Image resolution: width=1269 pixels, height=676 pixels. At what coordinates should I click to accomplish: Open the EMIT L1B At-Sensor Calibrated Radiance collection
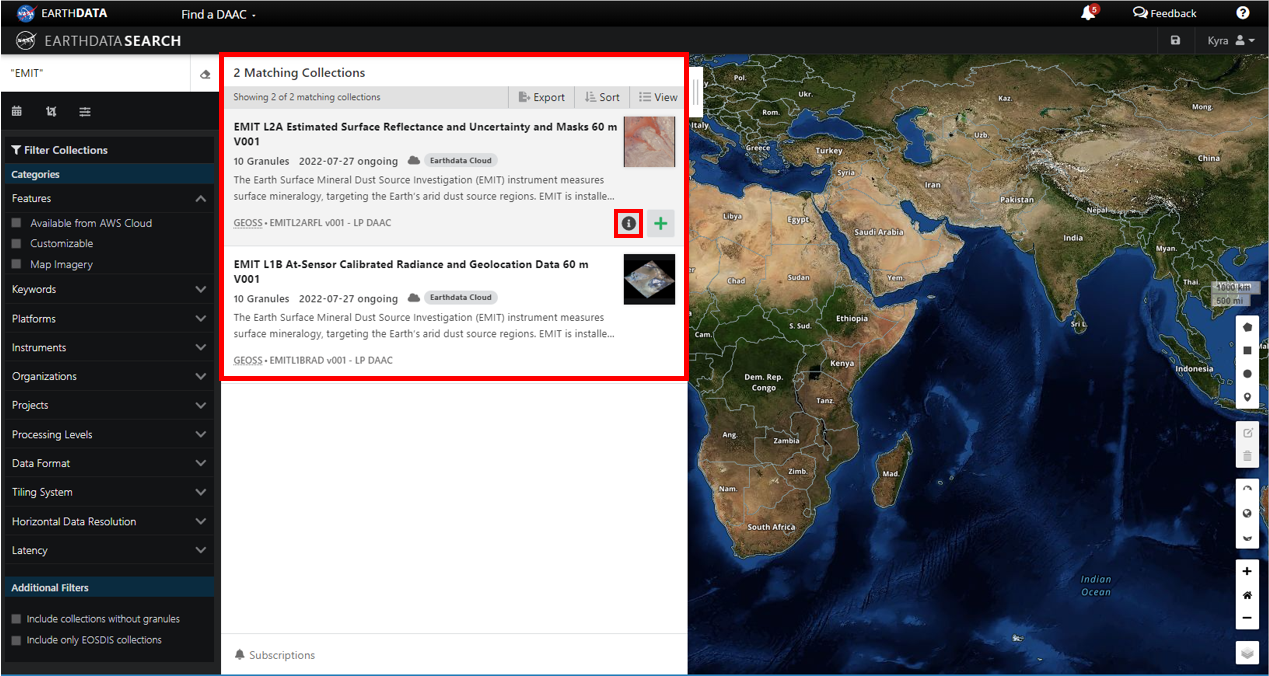pyautogui.click(x=411, y=271)
